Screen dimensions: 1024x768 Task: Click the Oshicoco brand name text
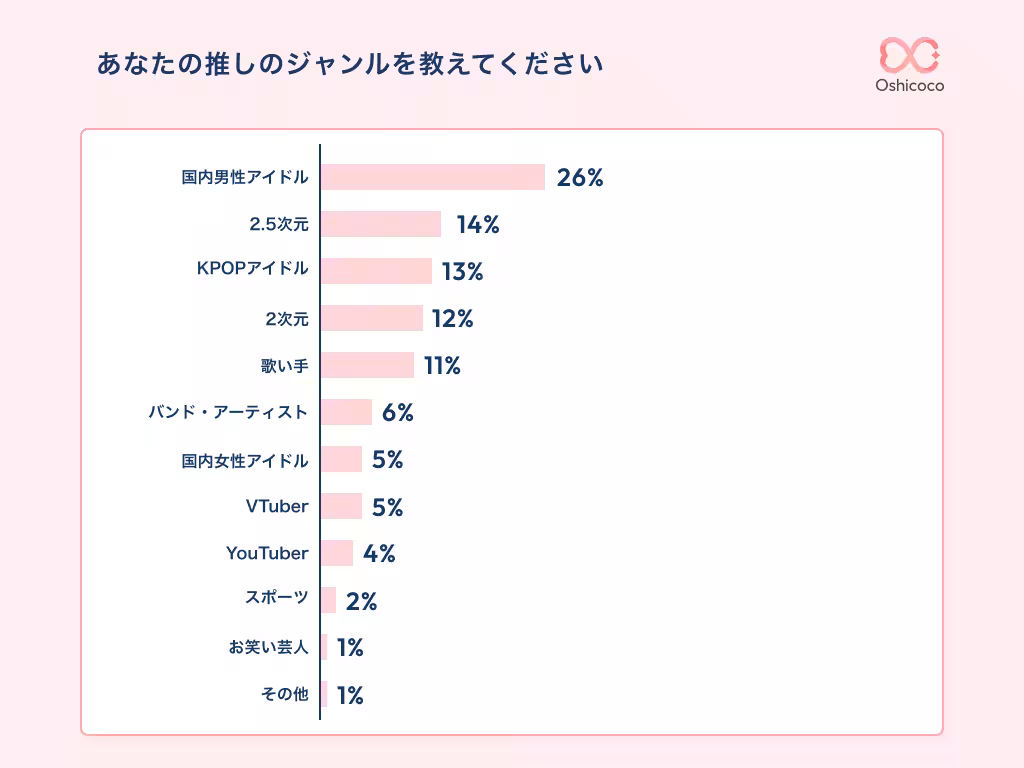click(909, 86)
